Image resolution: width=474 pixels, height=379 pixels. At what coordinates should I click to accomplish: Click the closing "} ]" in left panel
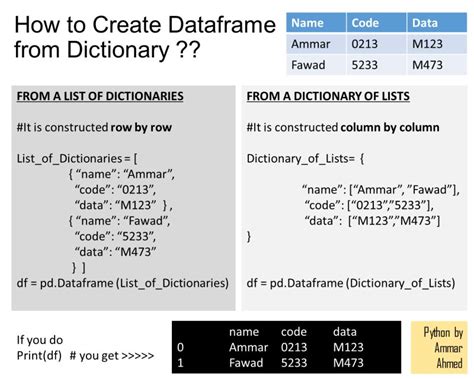[x=79, y=267]
